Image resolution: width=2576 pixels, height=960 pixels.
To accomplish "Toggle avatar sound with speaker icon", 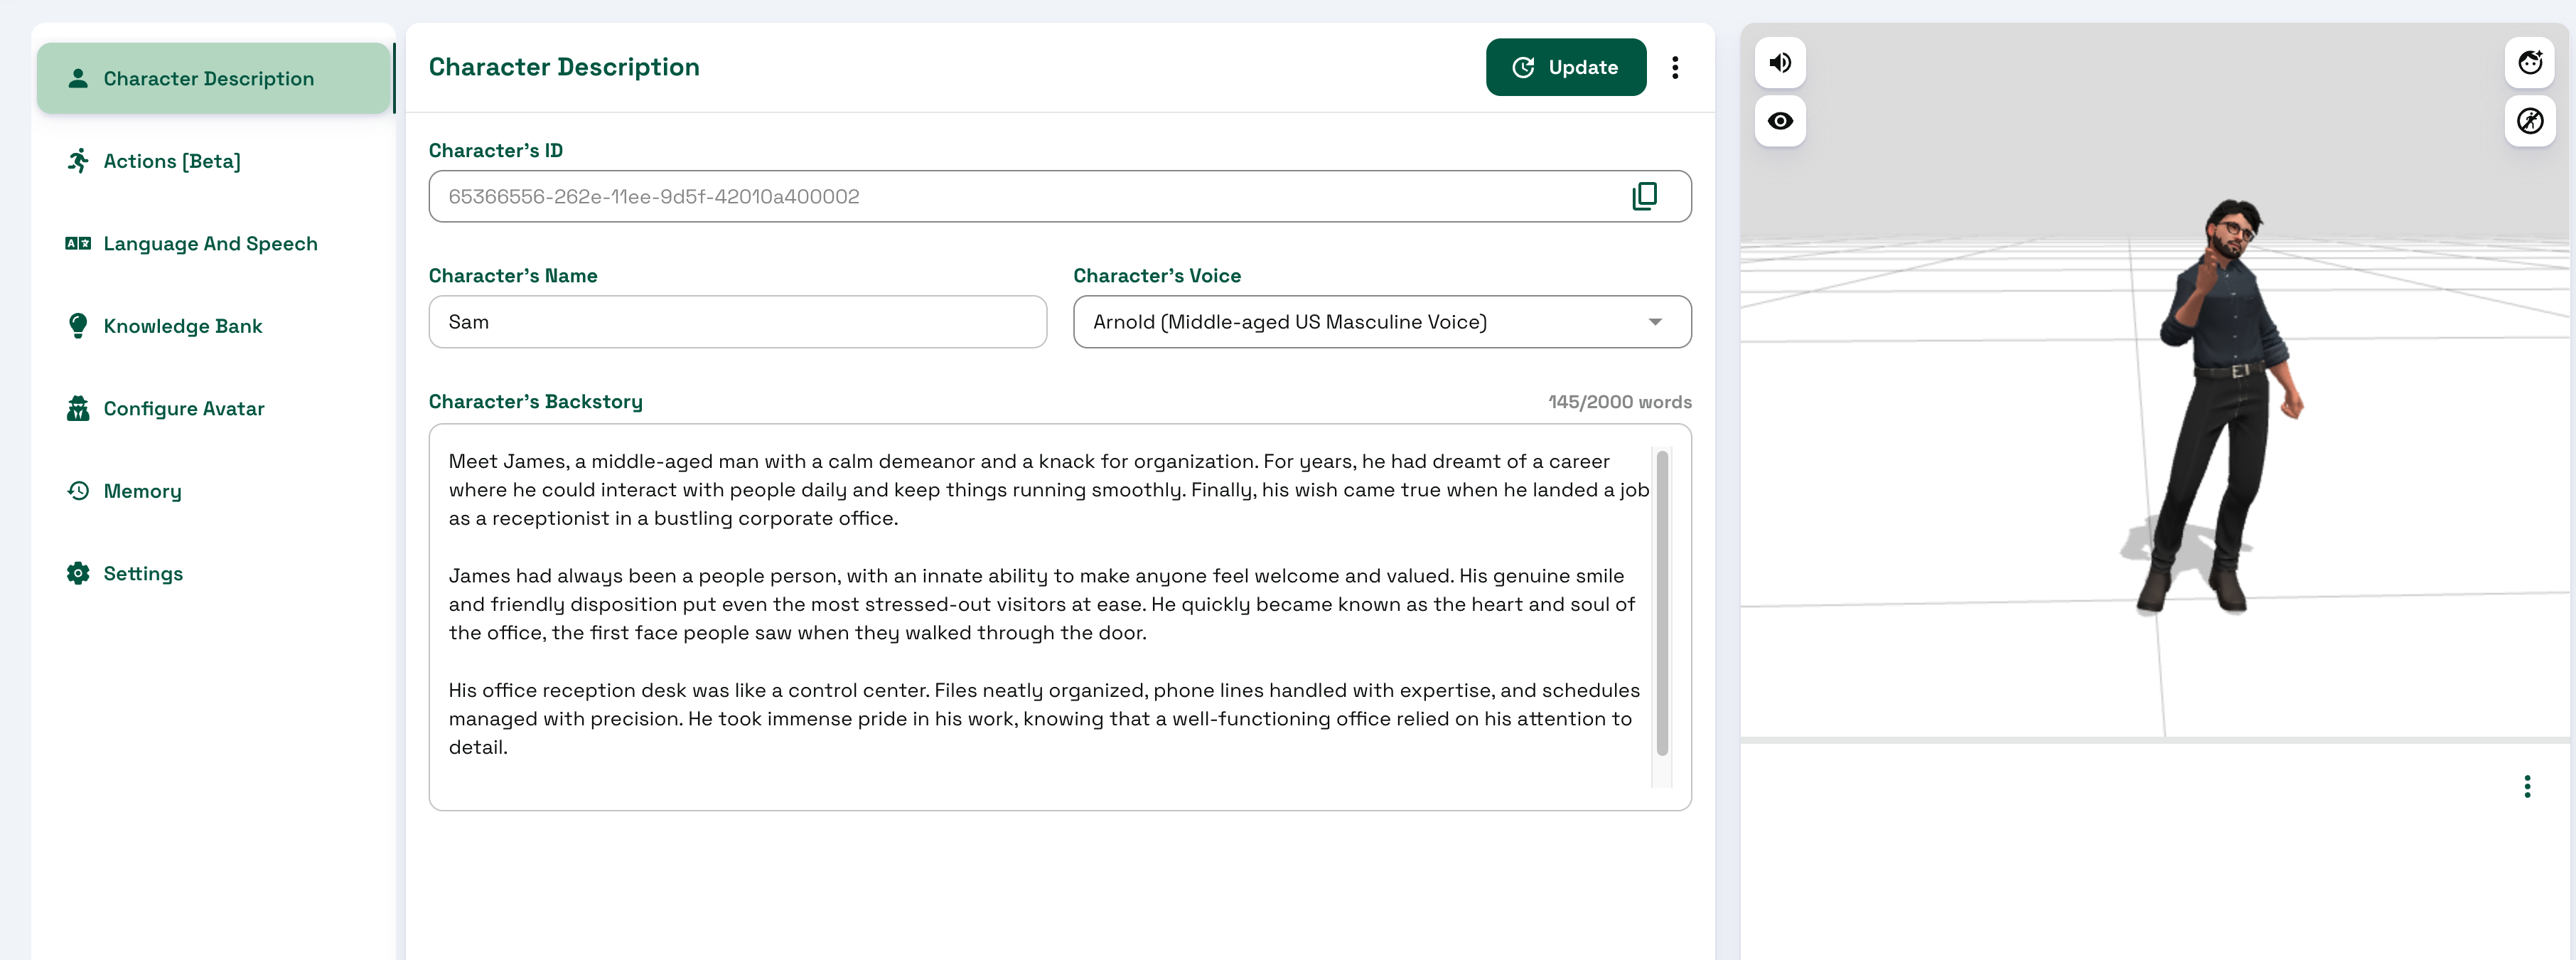I will [x=1780, y=63].
